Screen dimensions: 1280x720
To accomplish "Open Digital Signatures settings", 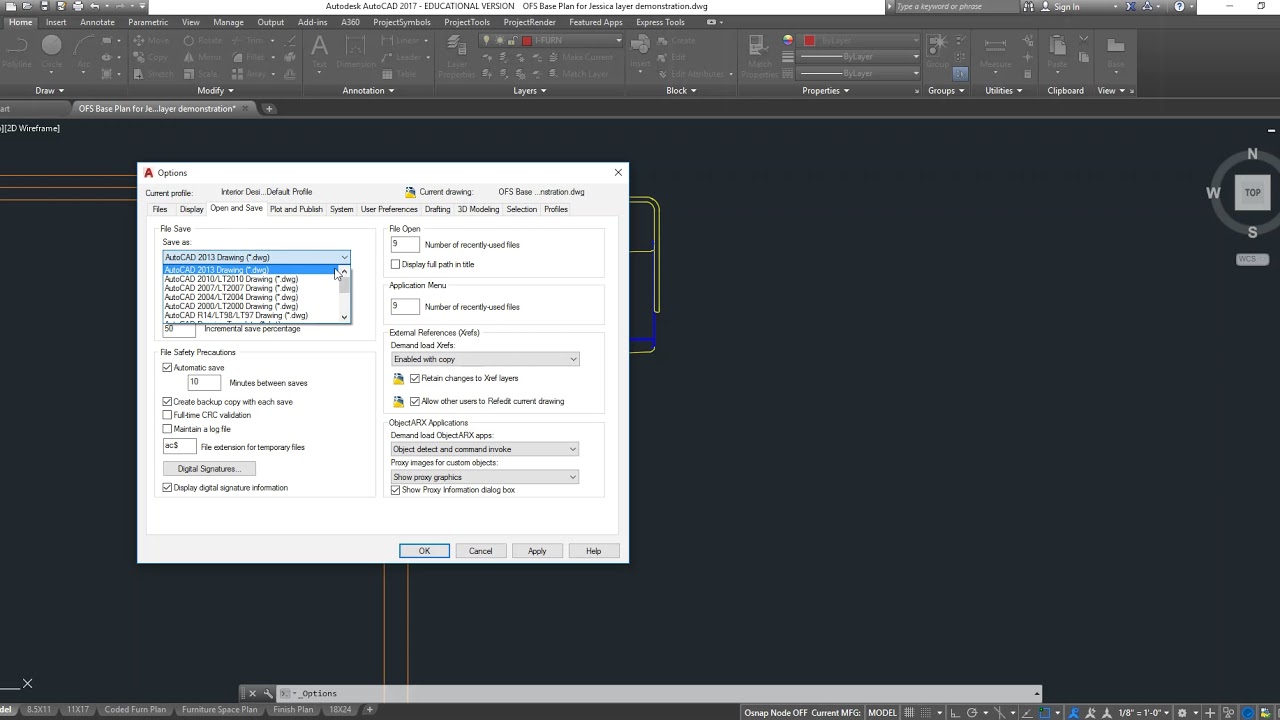I will pyautogui.click(x=209, y=469).
